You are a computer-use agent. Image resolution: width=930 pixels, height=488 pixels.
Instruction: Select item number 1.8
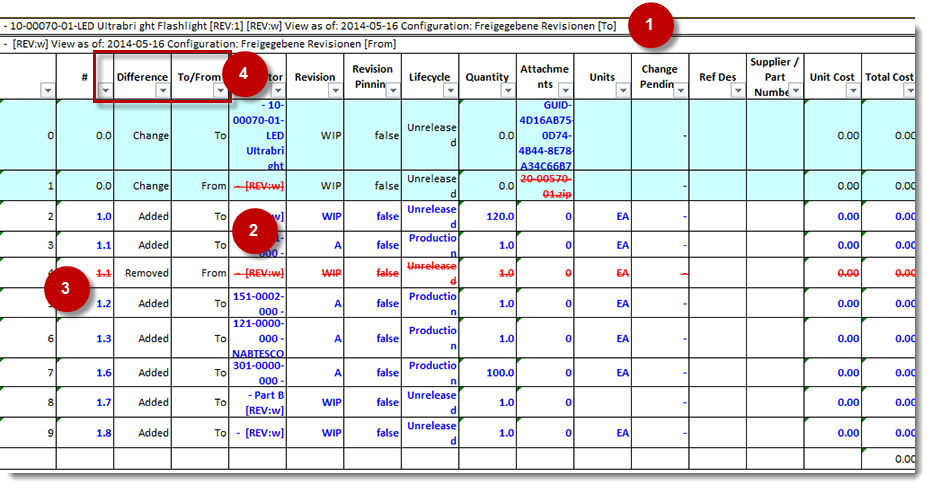85,433
